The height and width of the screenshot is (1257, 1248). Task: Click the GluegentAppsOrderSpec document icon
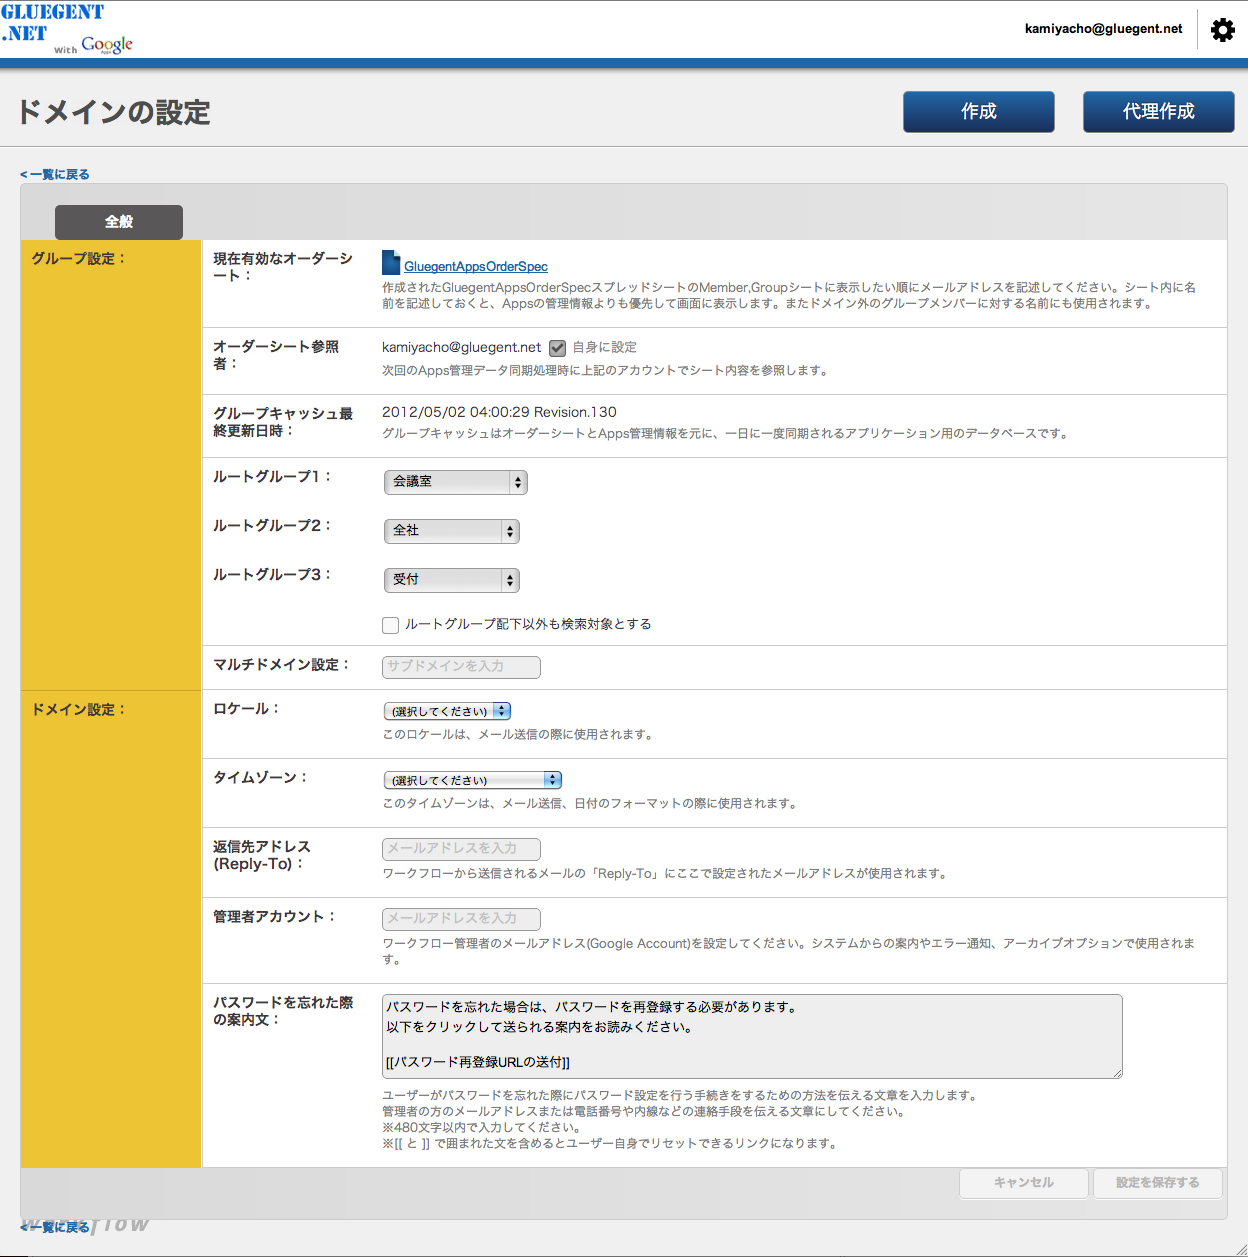[391, 263]
